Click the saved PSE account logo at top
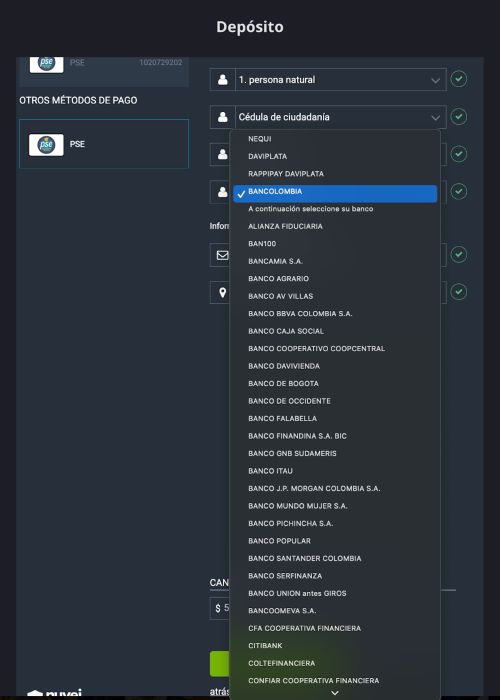The image size is (500, 700). (46, 64)
